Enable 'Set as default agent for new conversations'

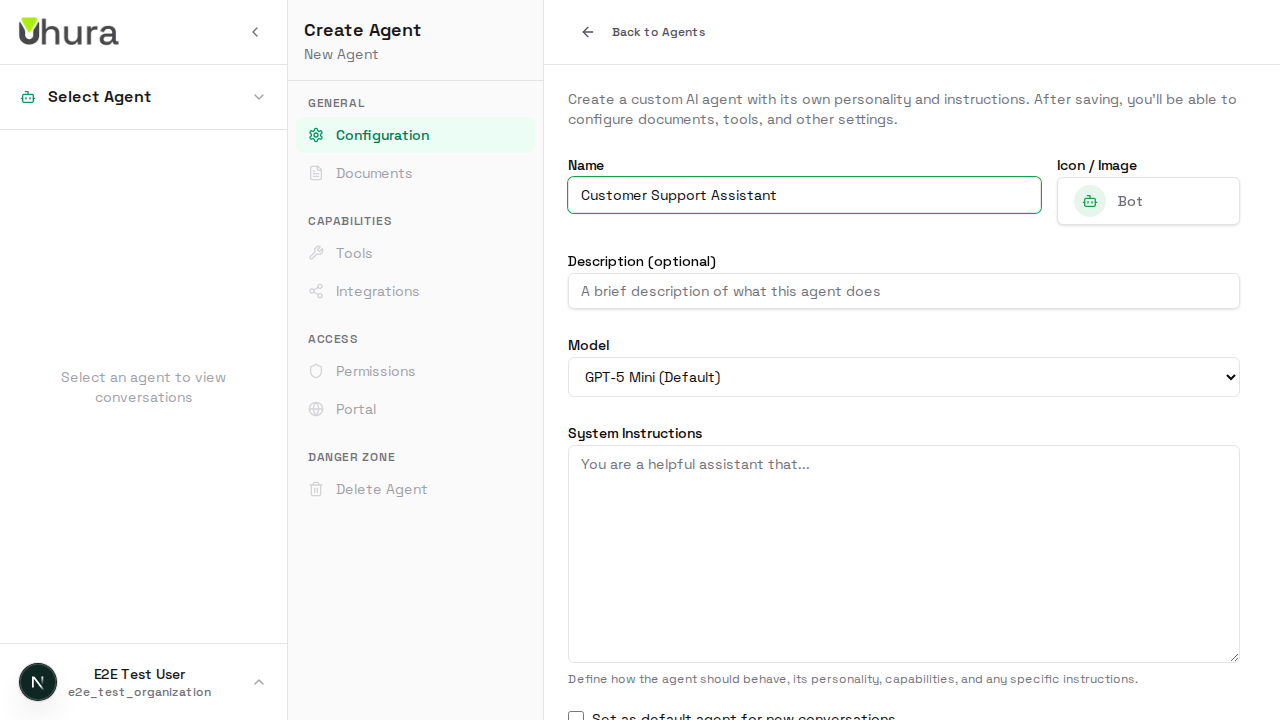(576, 717)
